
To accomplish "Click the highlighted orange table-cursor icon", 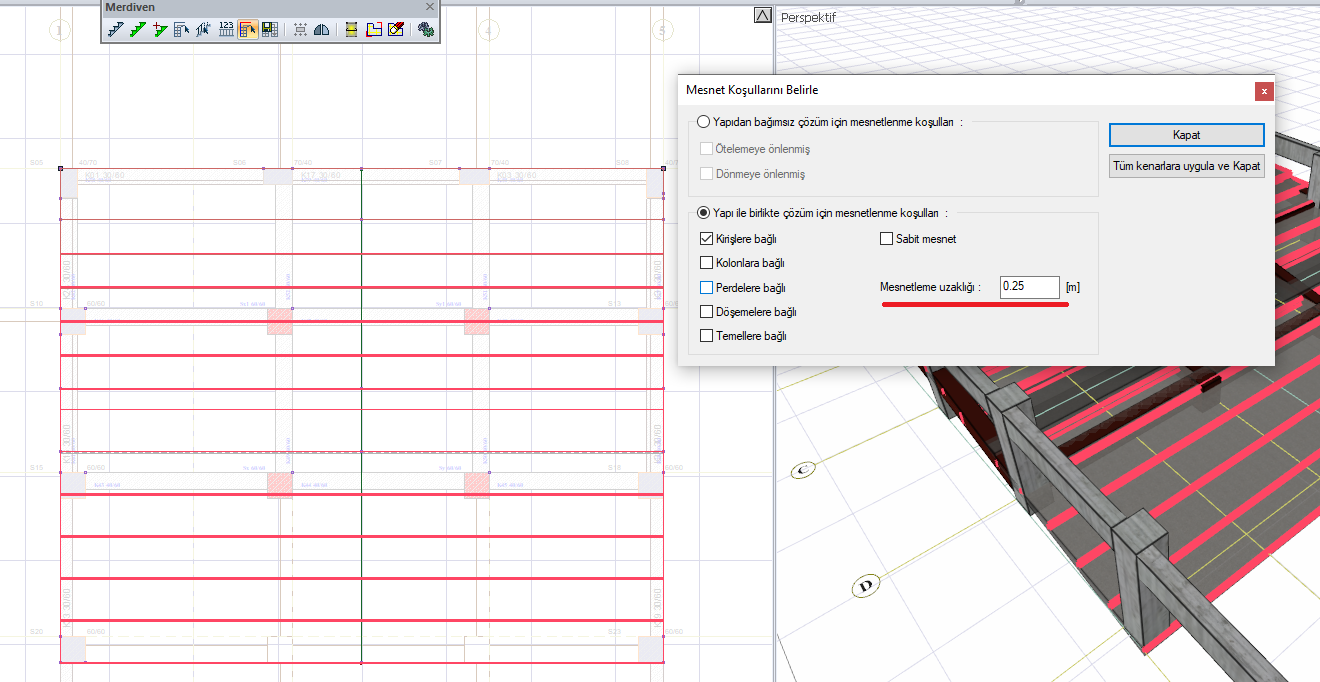I will click(247, 30).
